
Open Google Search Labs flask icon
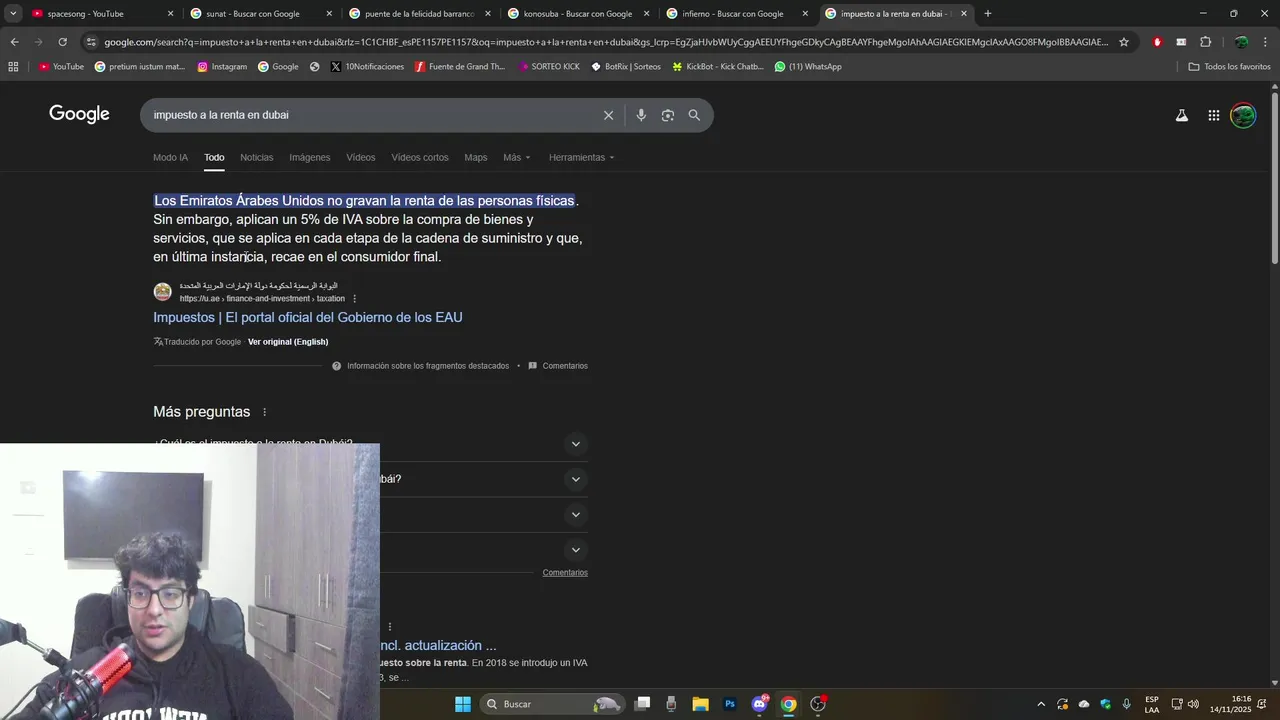coord(1181,115)
